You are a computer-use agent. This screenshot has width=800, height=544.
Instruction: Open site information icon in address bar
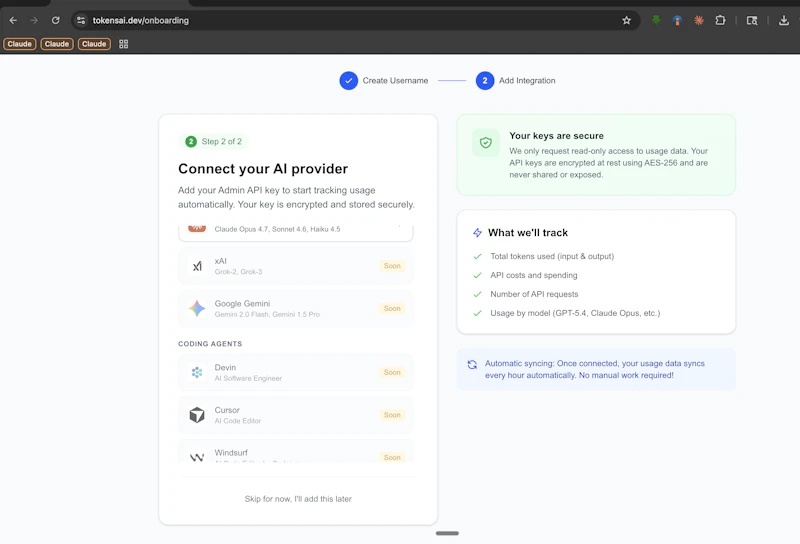click(81, 20)
